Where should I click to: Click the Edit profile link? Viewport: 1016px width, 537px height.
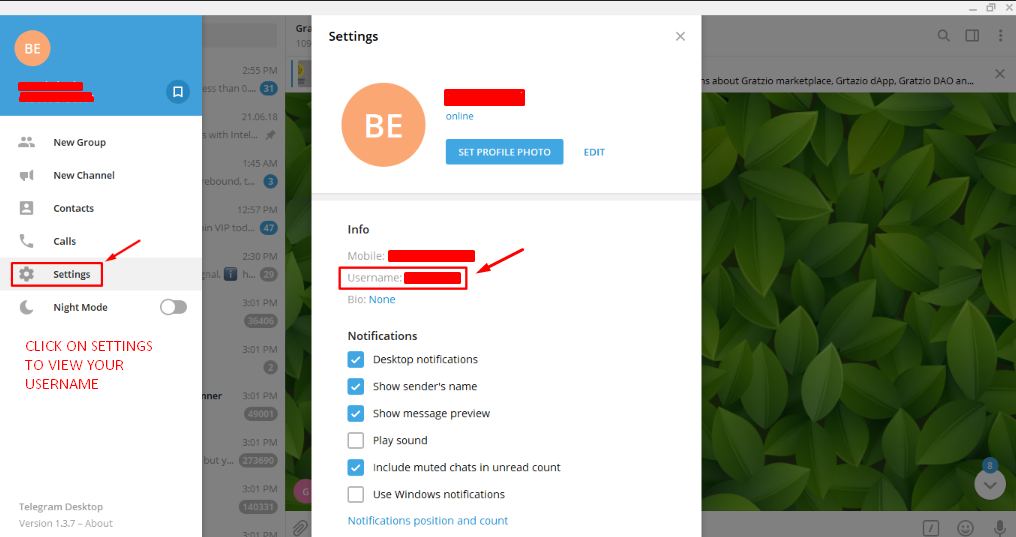(x=594, y=152)
